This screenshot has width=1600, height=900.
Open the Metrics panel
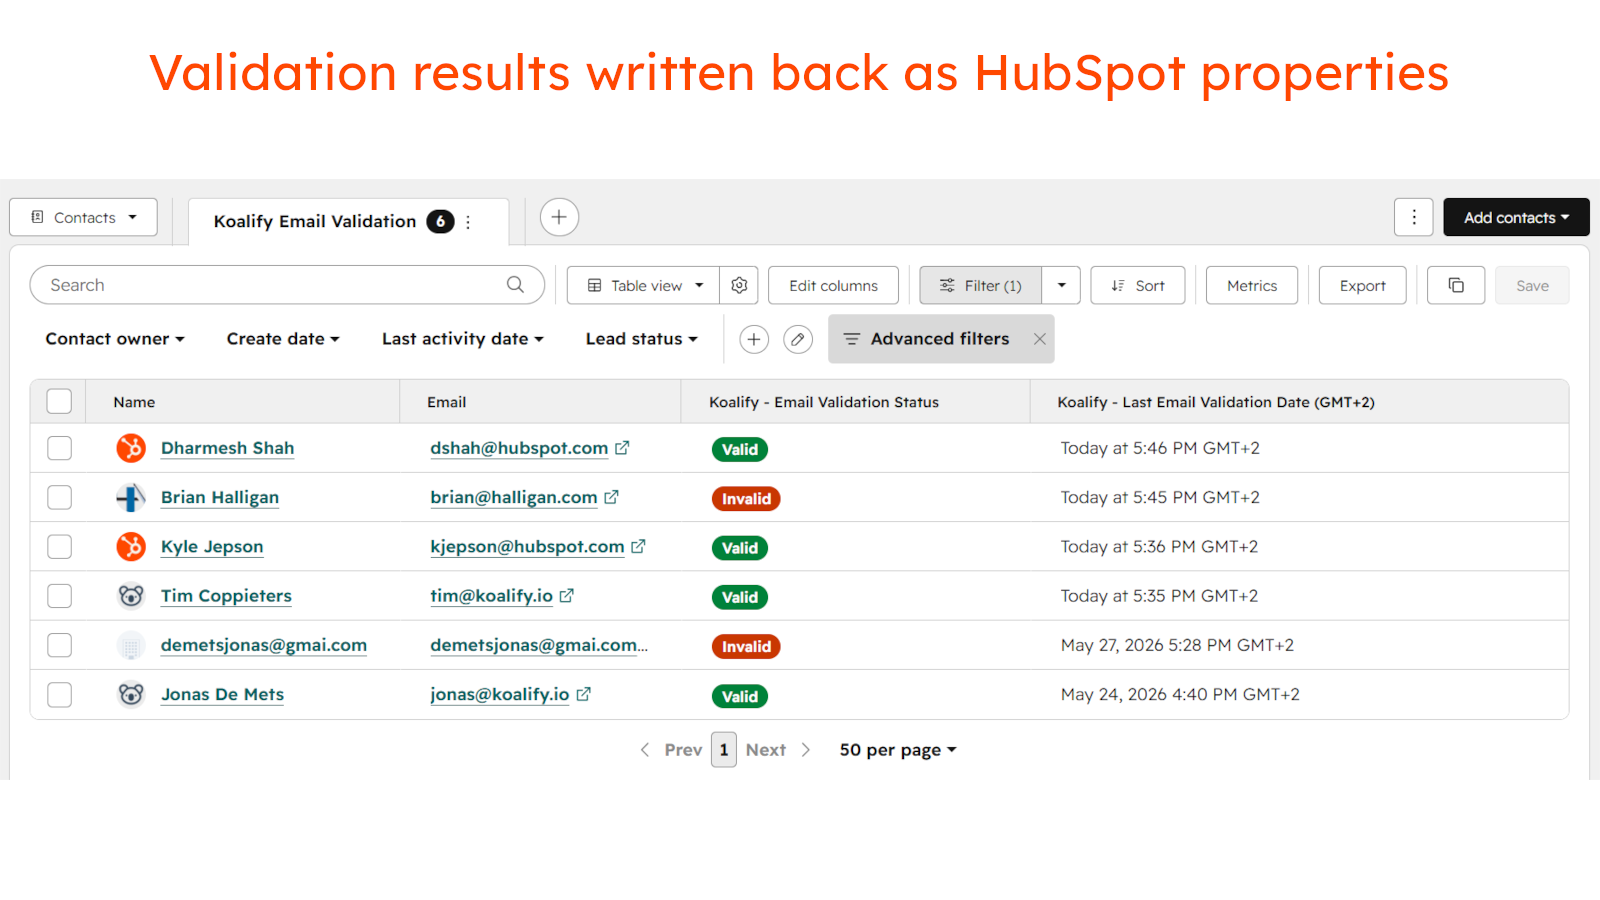click(1252, 285)
